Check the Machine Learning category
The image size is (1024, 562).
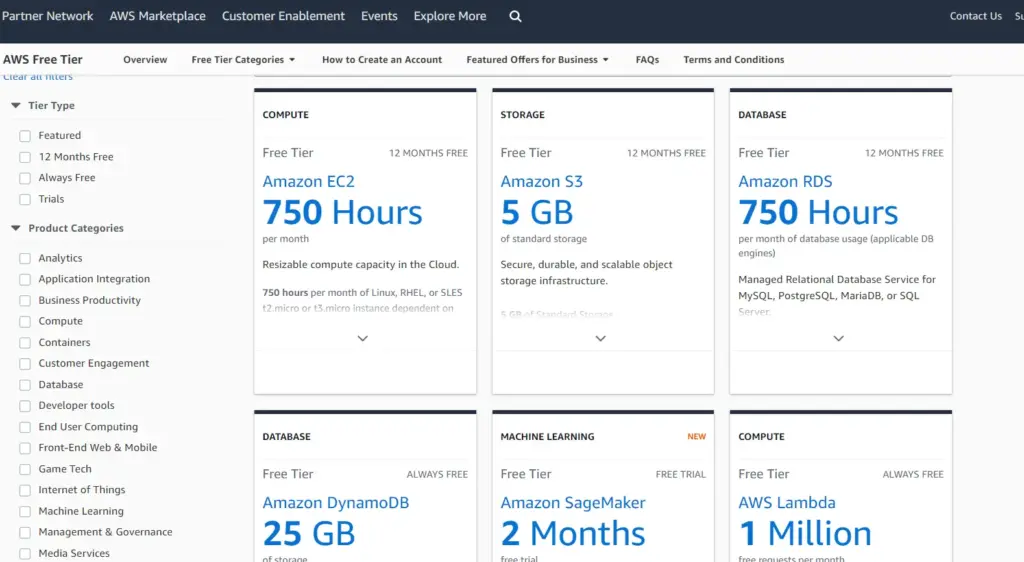[25, 512]
